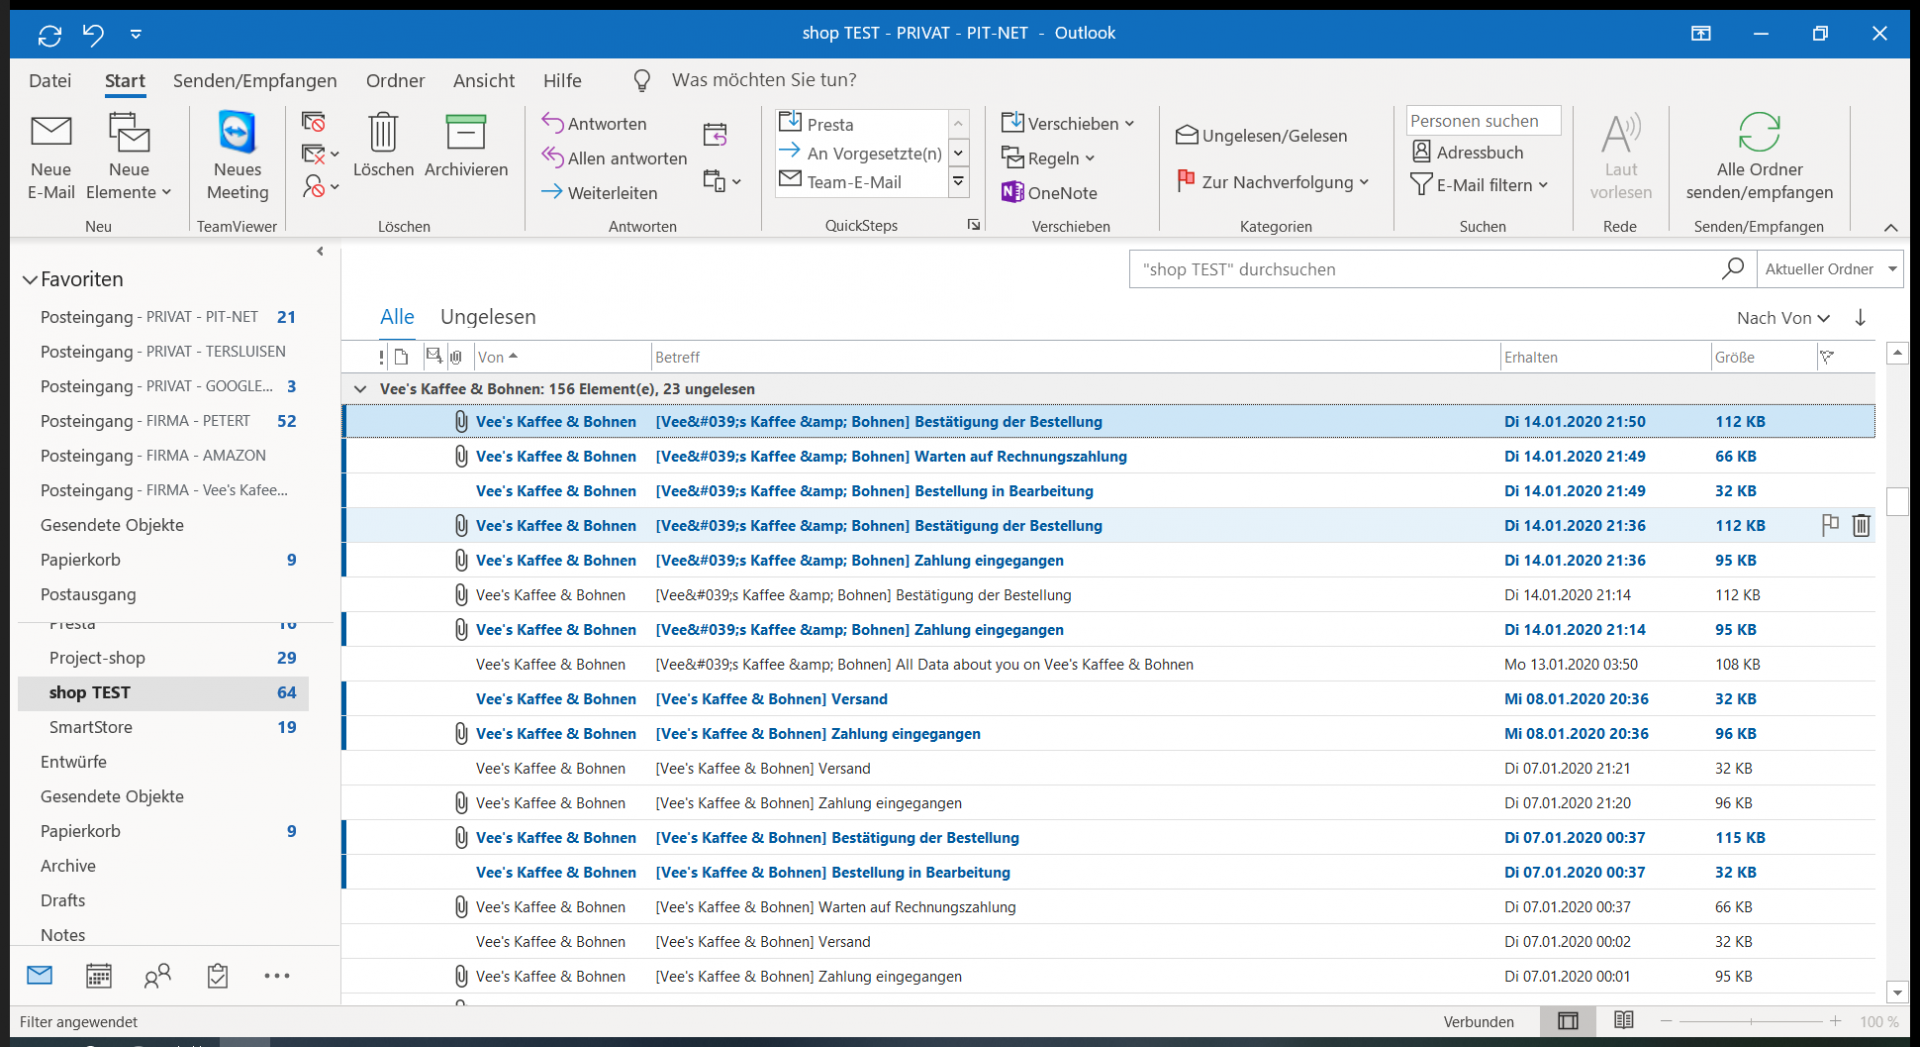Archive the selected mail with Archivieren
Screen dimensions: 1920x1047
tap(466, 146)
